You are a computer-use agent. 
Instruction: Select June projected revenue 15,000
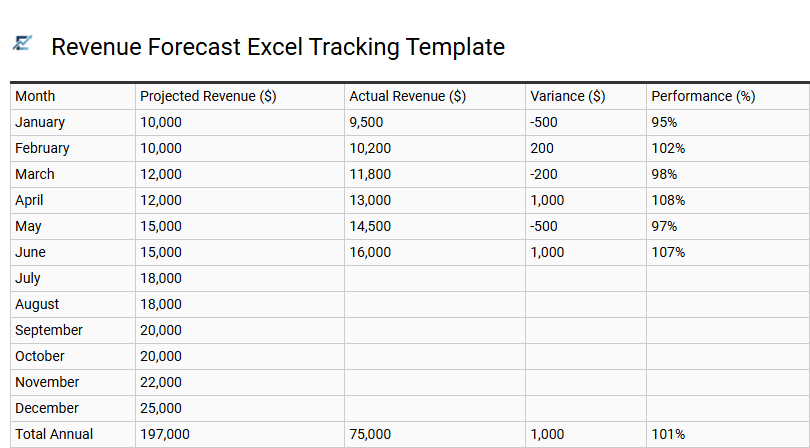[161, 252]
